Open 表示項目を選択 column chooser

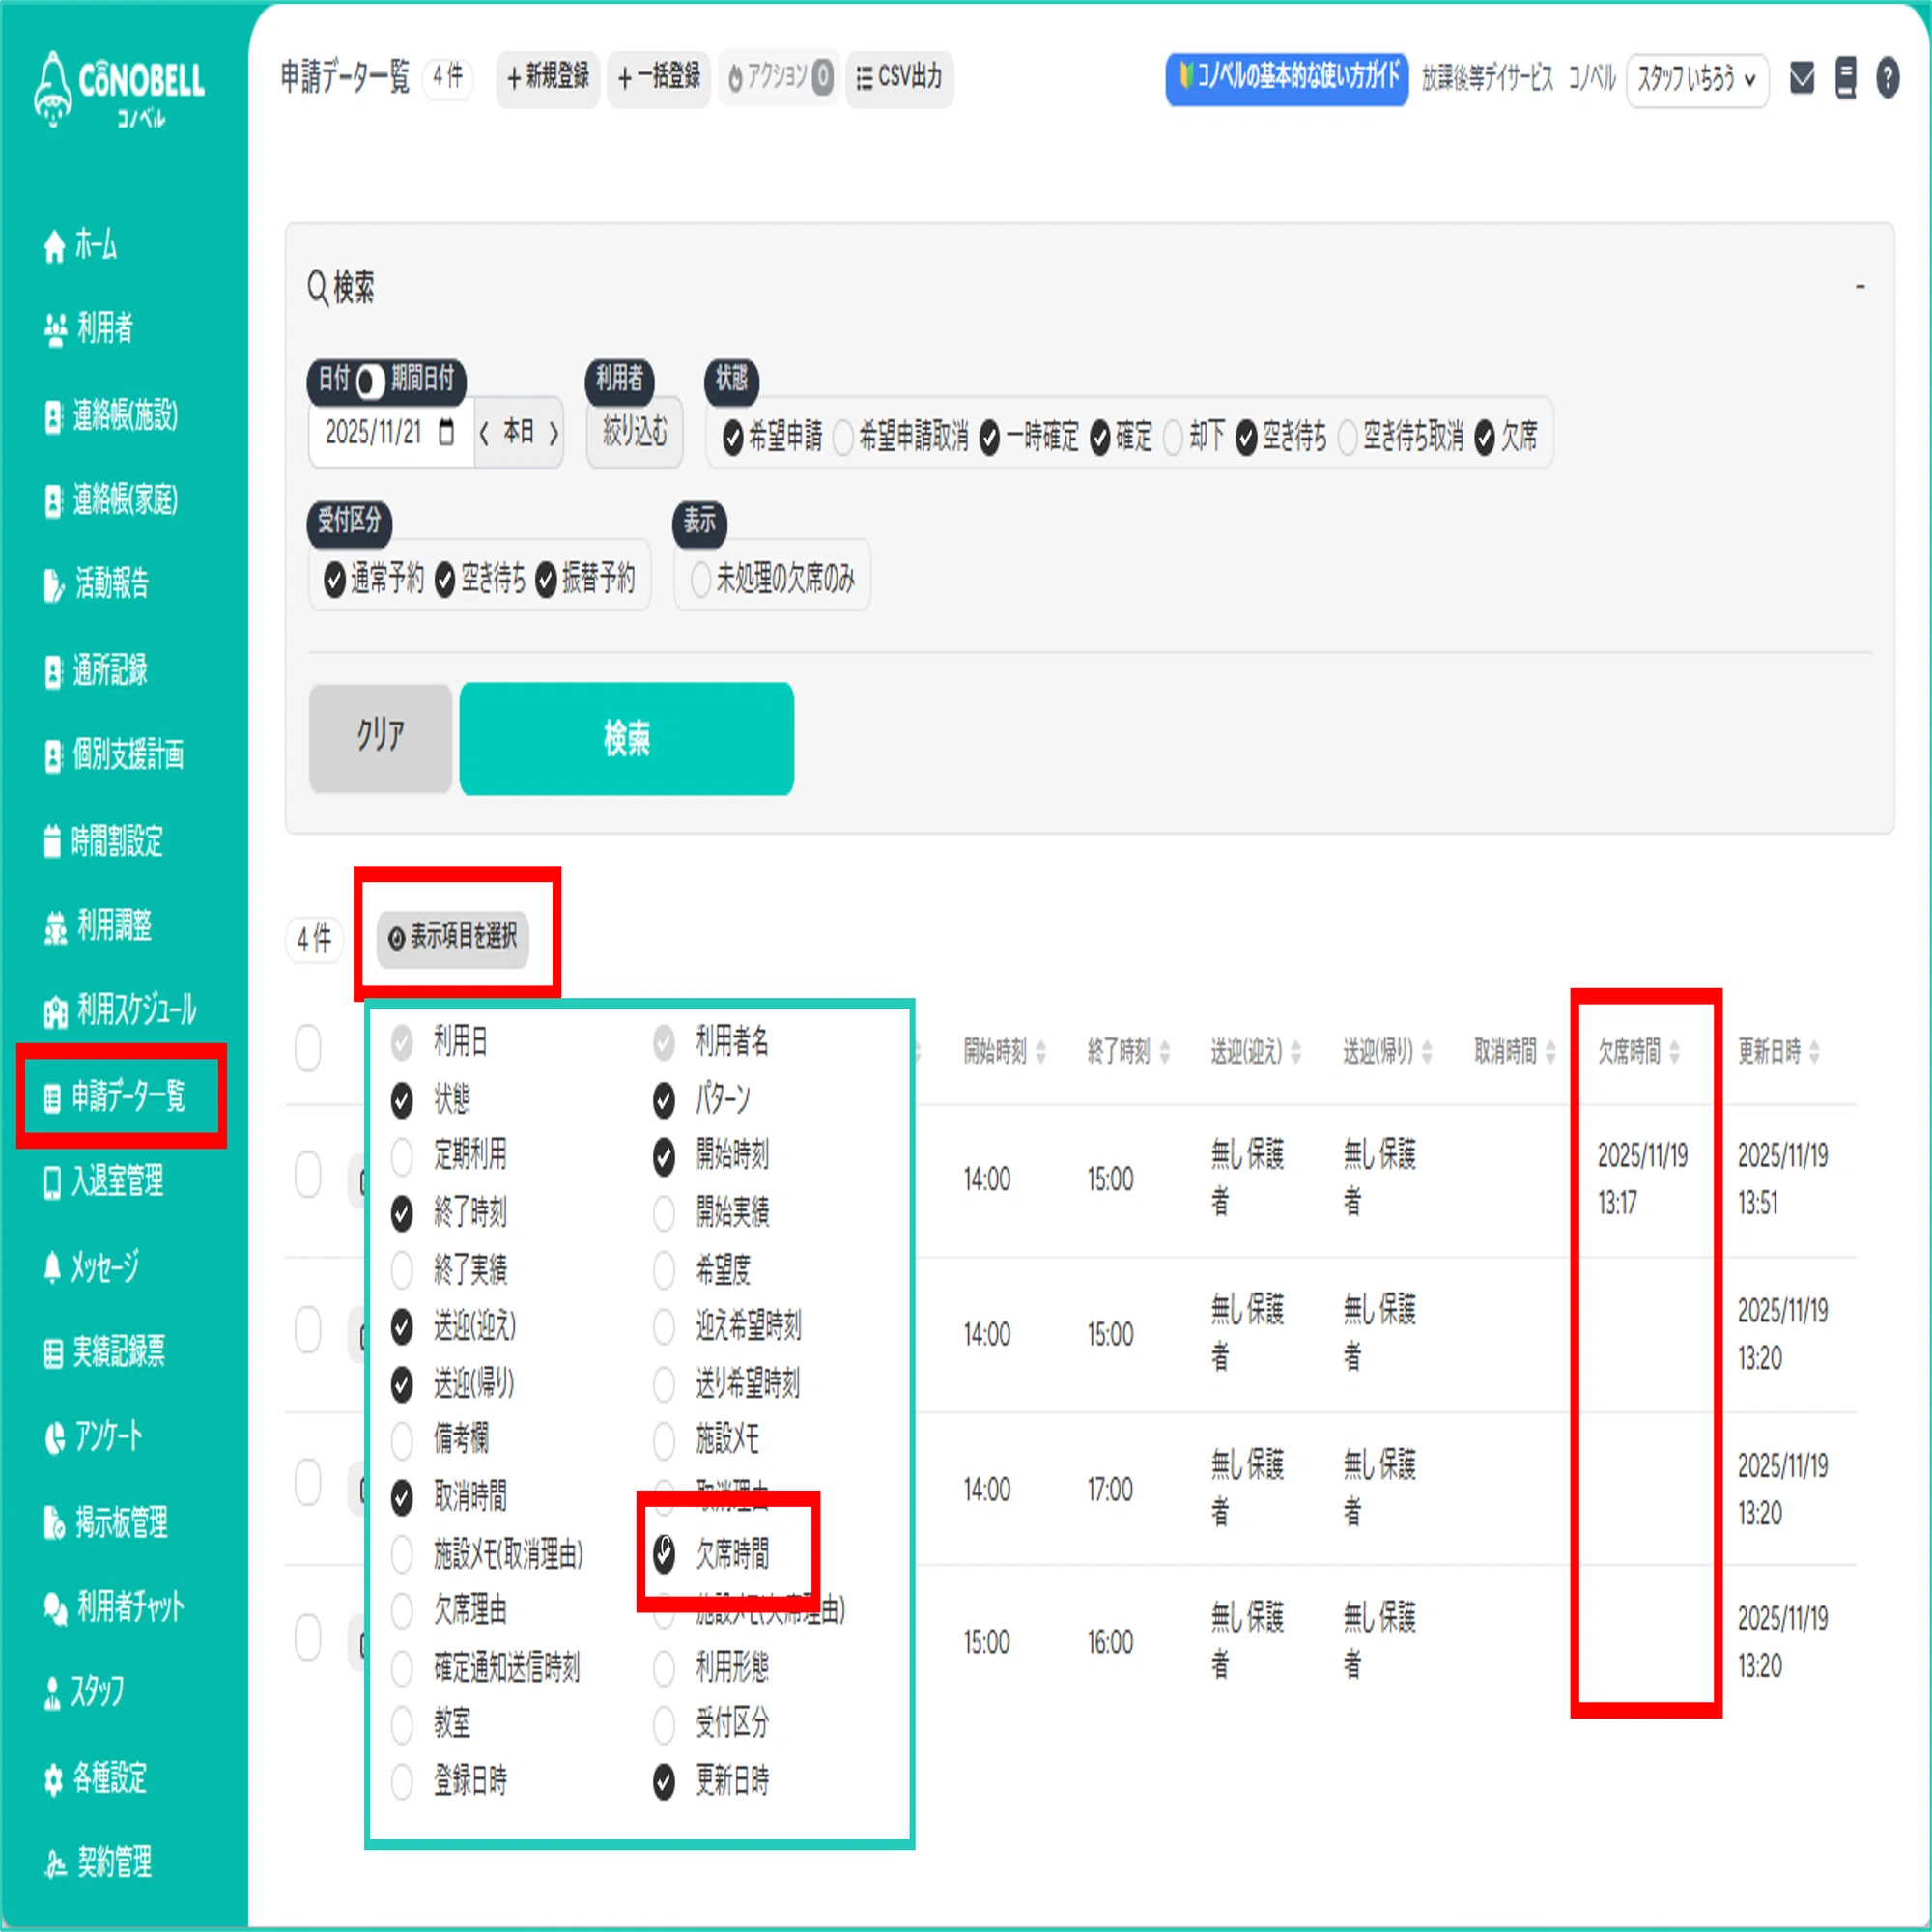pyautogui.click(x=453, y=937)
